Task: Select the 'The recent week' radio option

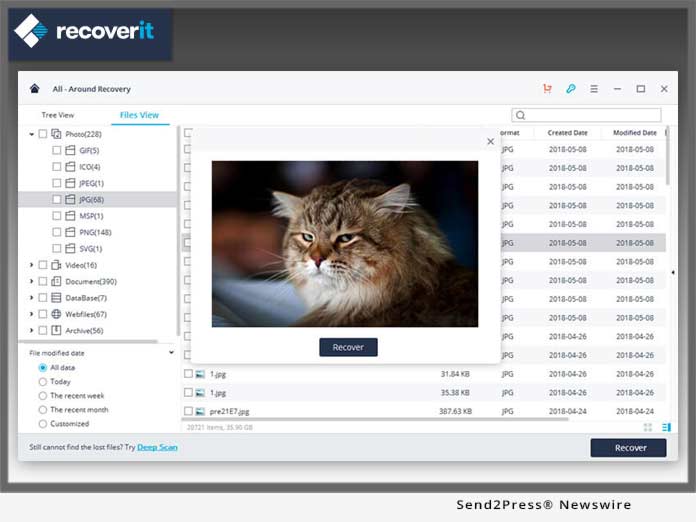Action: pyautogui.click(x=42, y=395)
